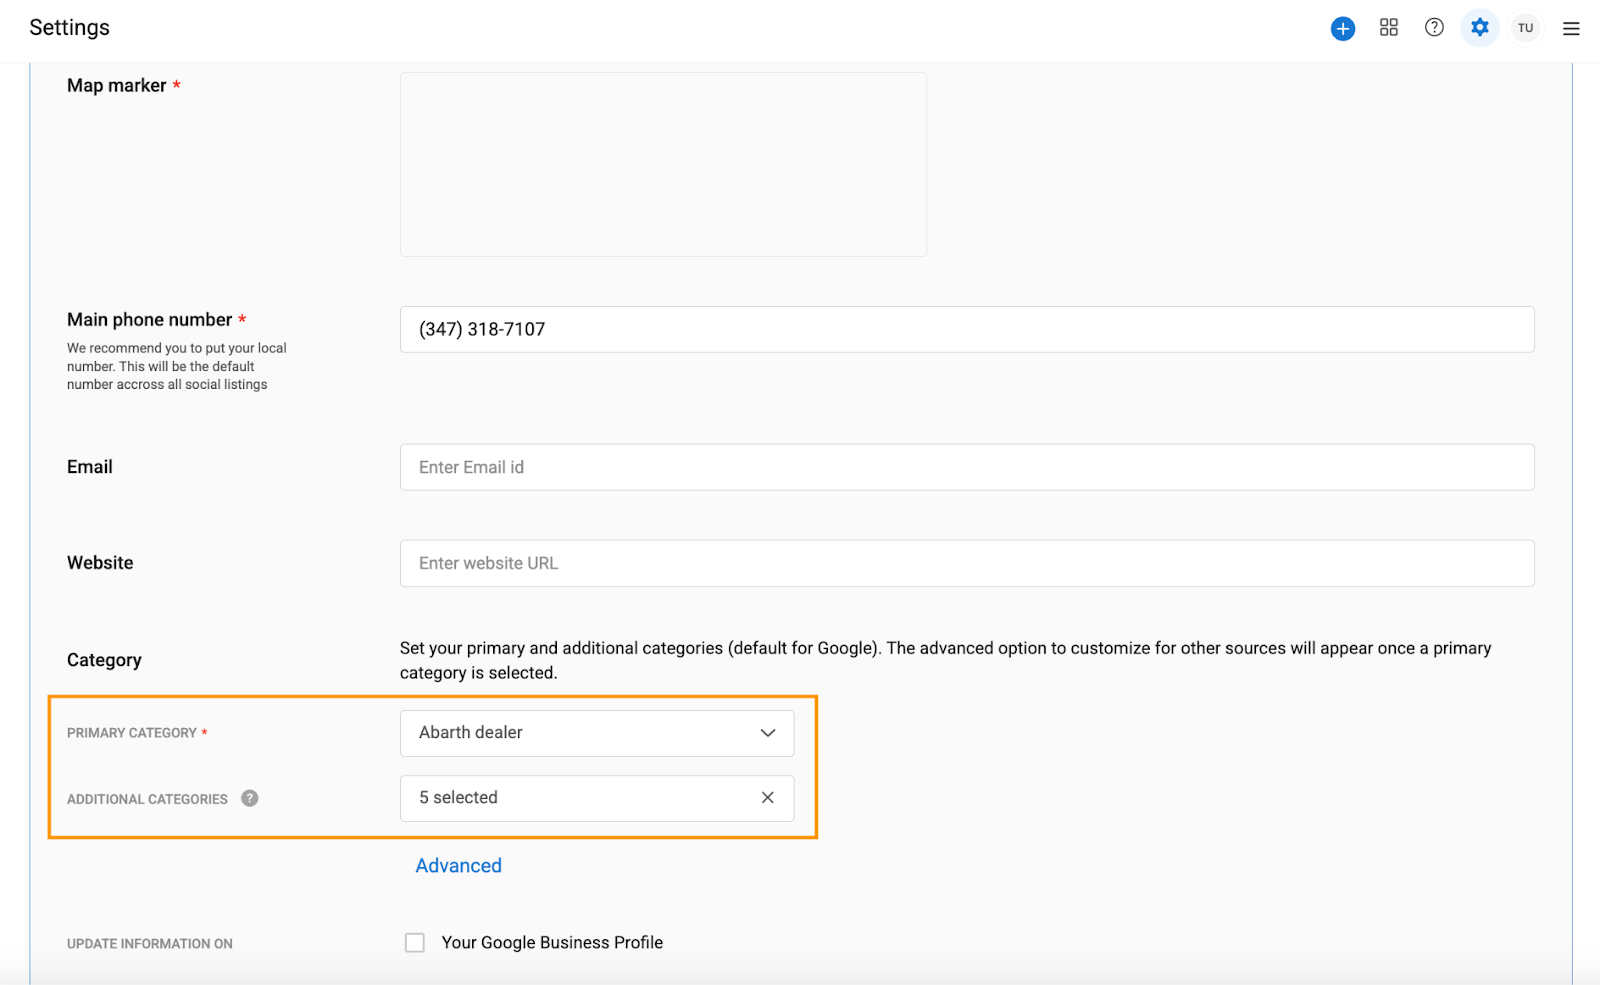Viewport: 1600px width, 985px height.
Task: Open the help question mark icon
Action: coord(1434,28)
